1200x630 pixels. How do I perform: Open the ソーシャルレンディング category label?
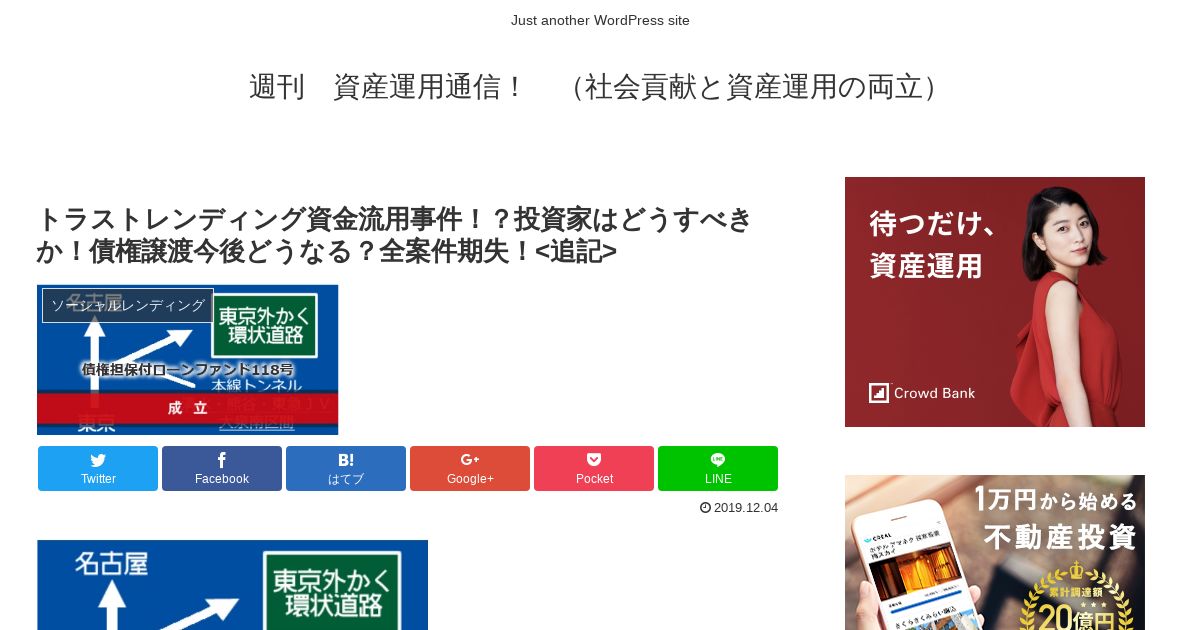(128, 305)
